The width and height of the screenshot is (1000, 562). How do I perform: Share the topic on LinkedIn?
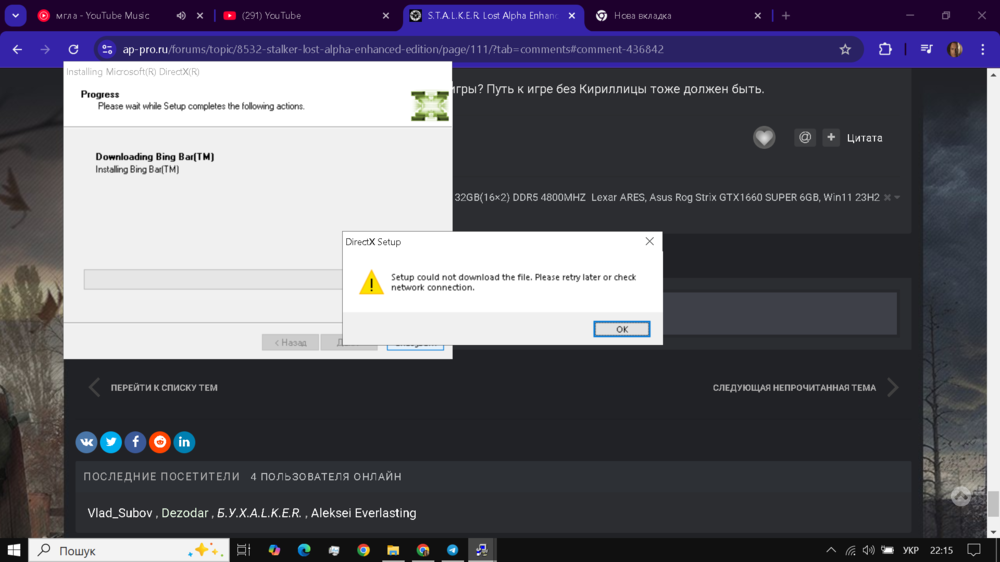coord(184,442)
